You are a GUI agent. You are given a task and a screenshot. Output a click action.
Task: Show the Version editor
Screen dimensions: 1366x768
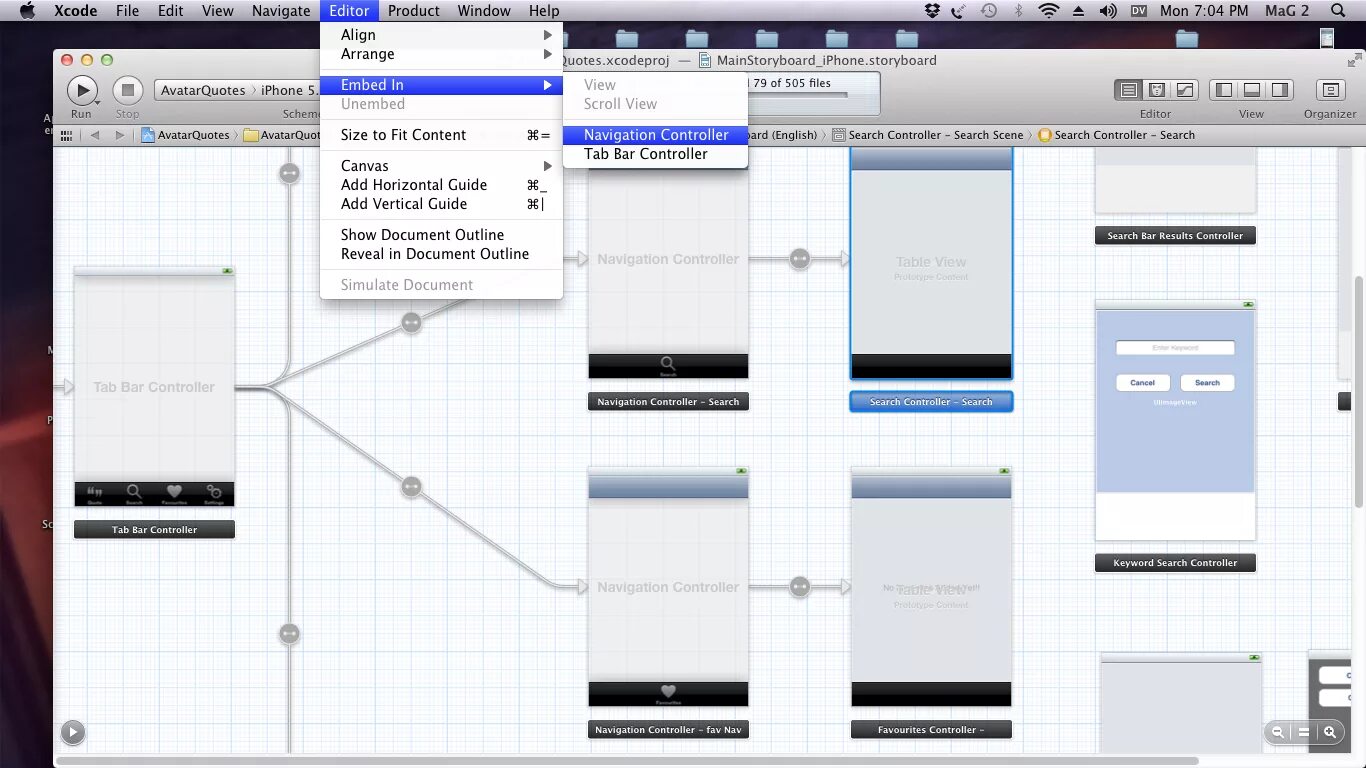(1185, 90)
